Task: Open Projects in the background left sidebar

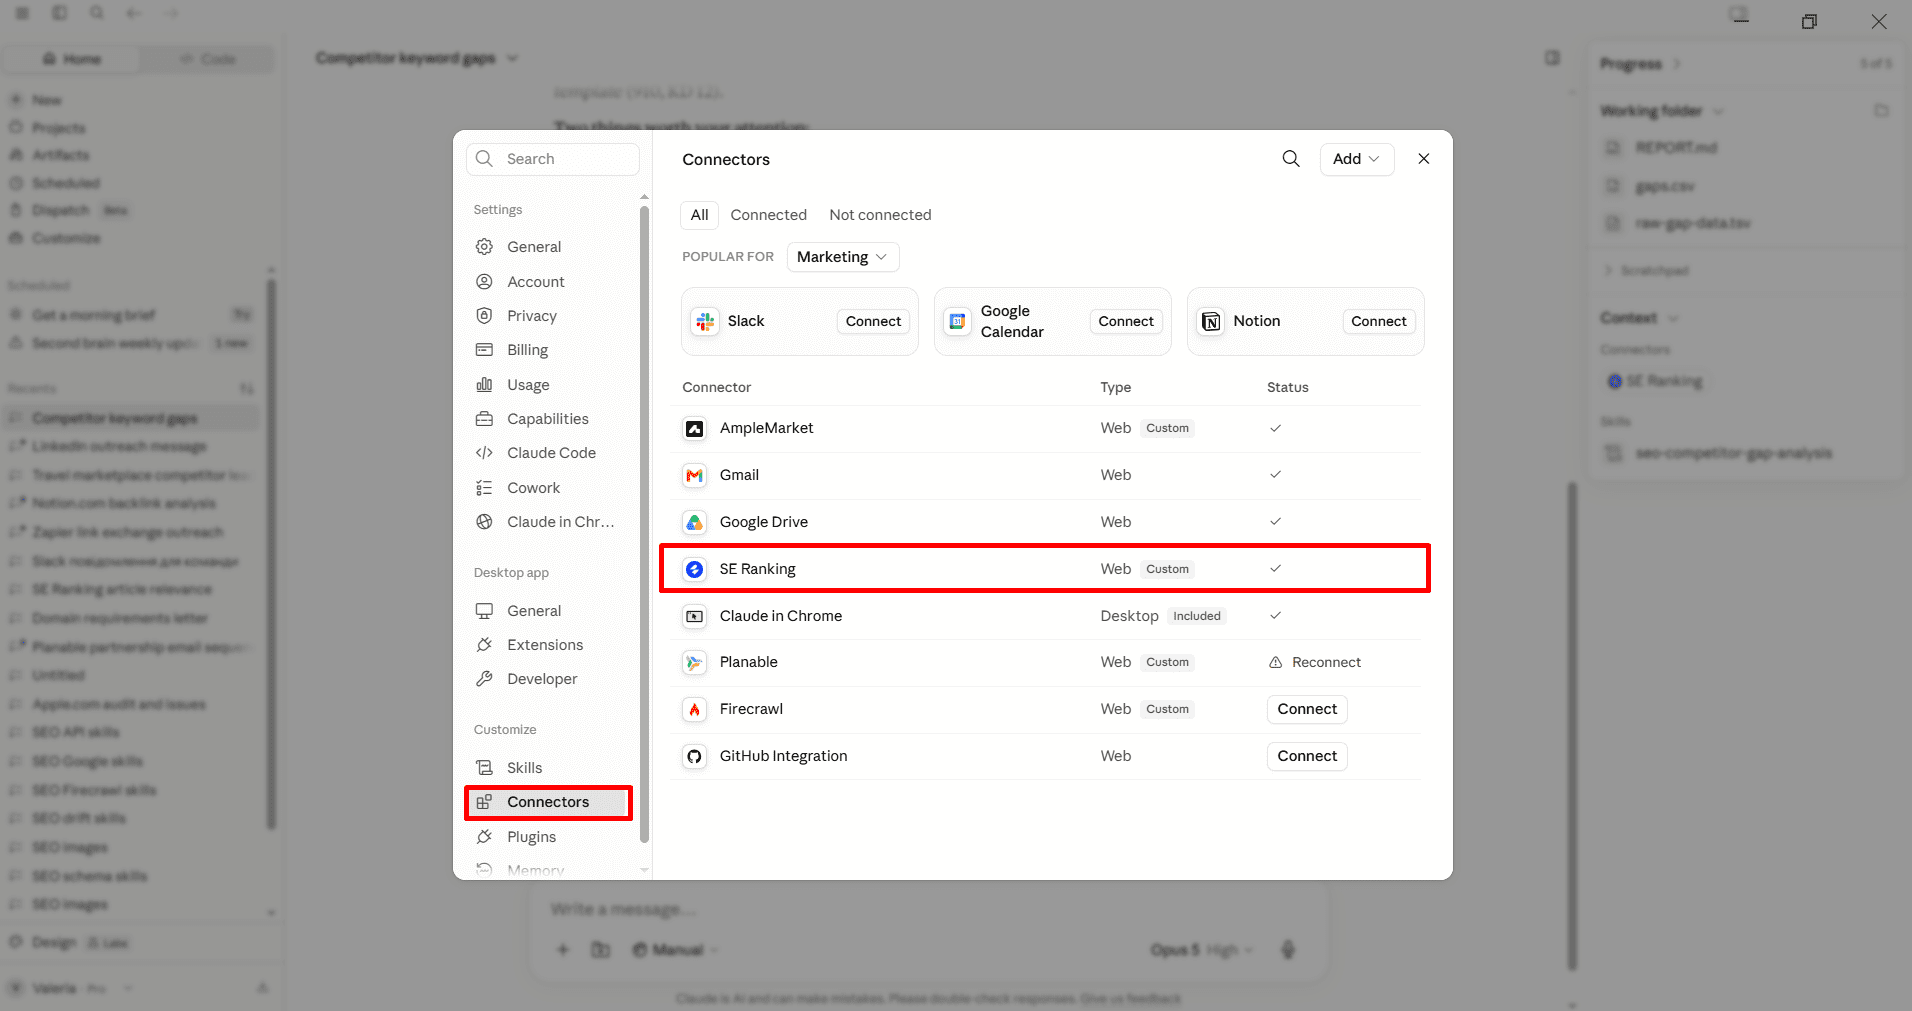Action: pyautogui.click(x=58, y=128)
